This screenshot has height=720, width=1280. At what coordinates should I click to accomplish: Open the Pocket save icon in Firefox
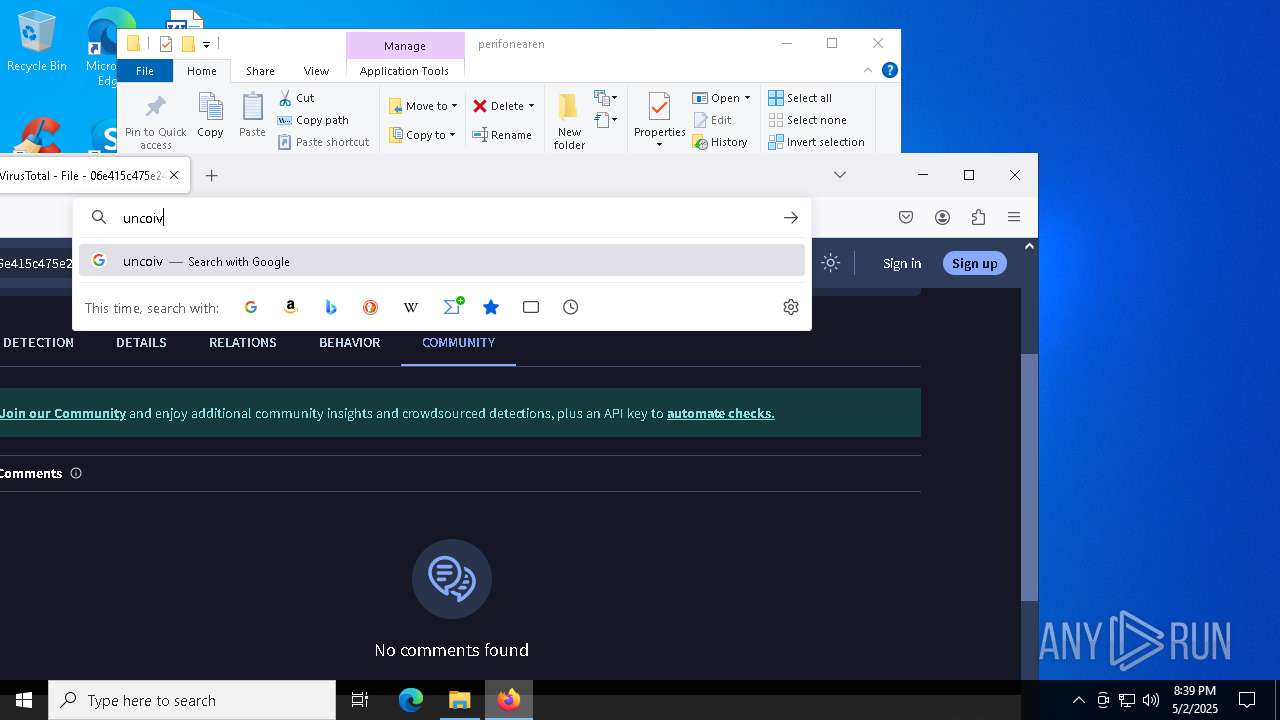[x=906, y=217]
